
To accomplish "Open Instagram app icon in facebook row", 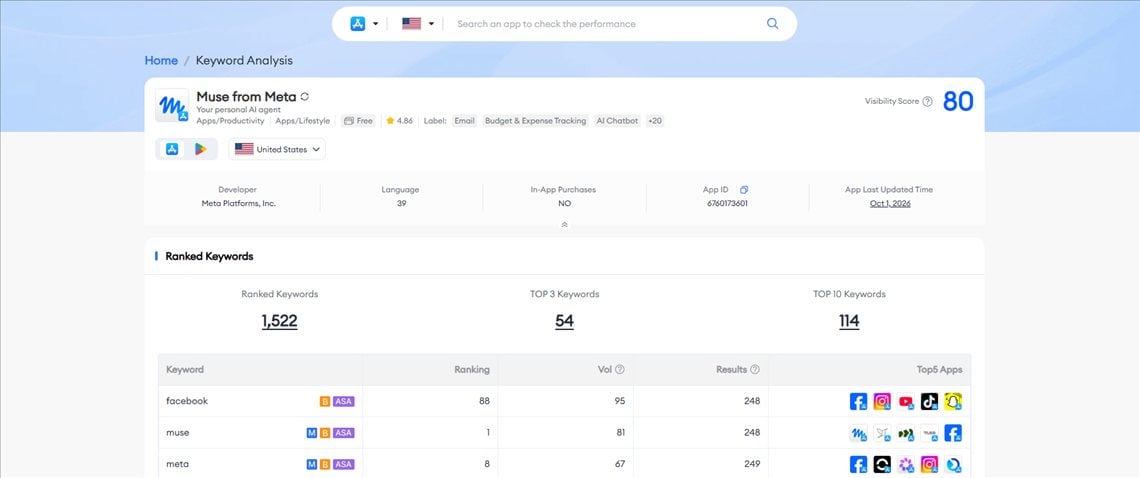I will pos(882,402).
